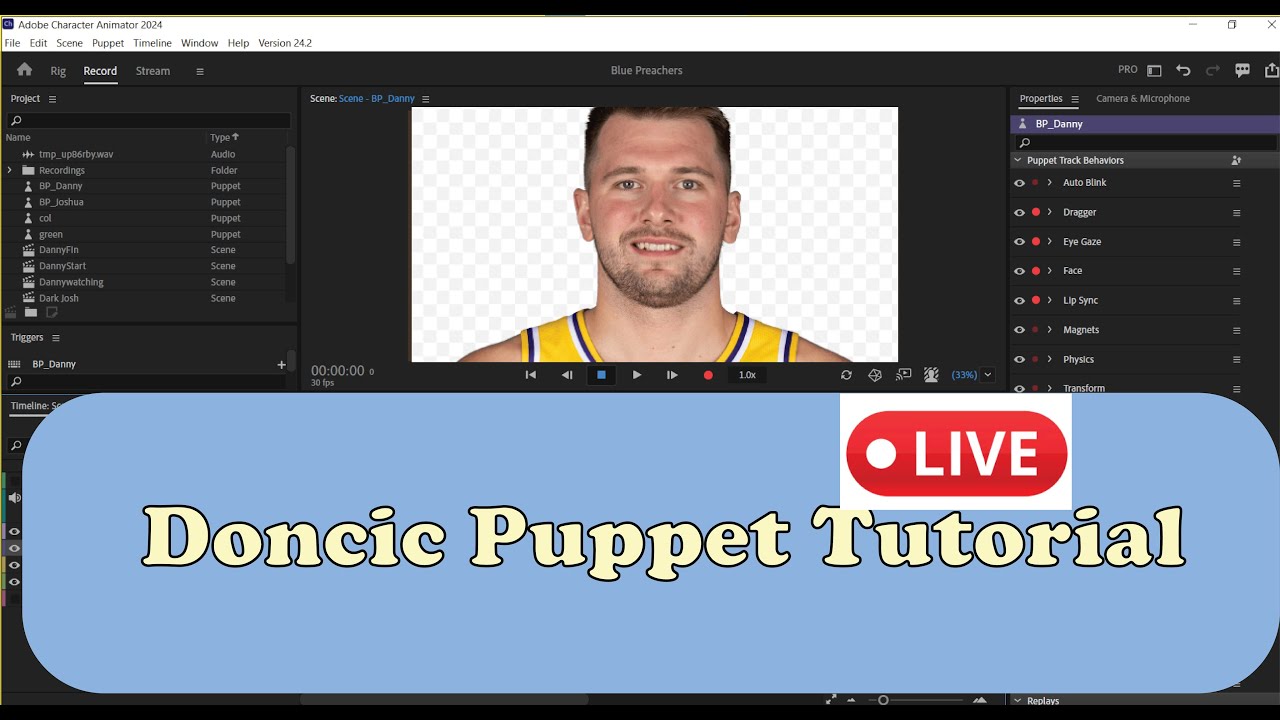Click the 3D gem icon in scene controls
Image resolution: width=1280 pixels, height=720 pixels.
pyautogui.click(x=875, y=375)
